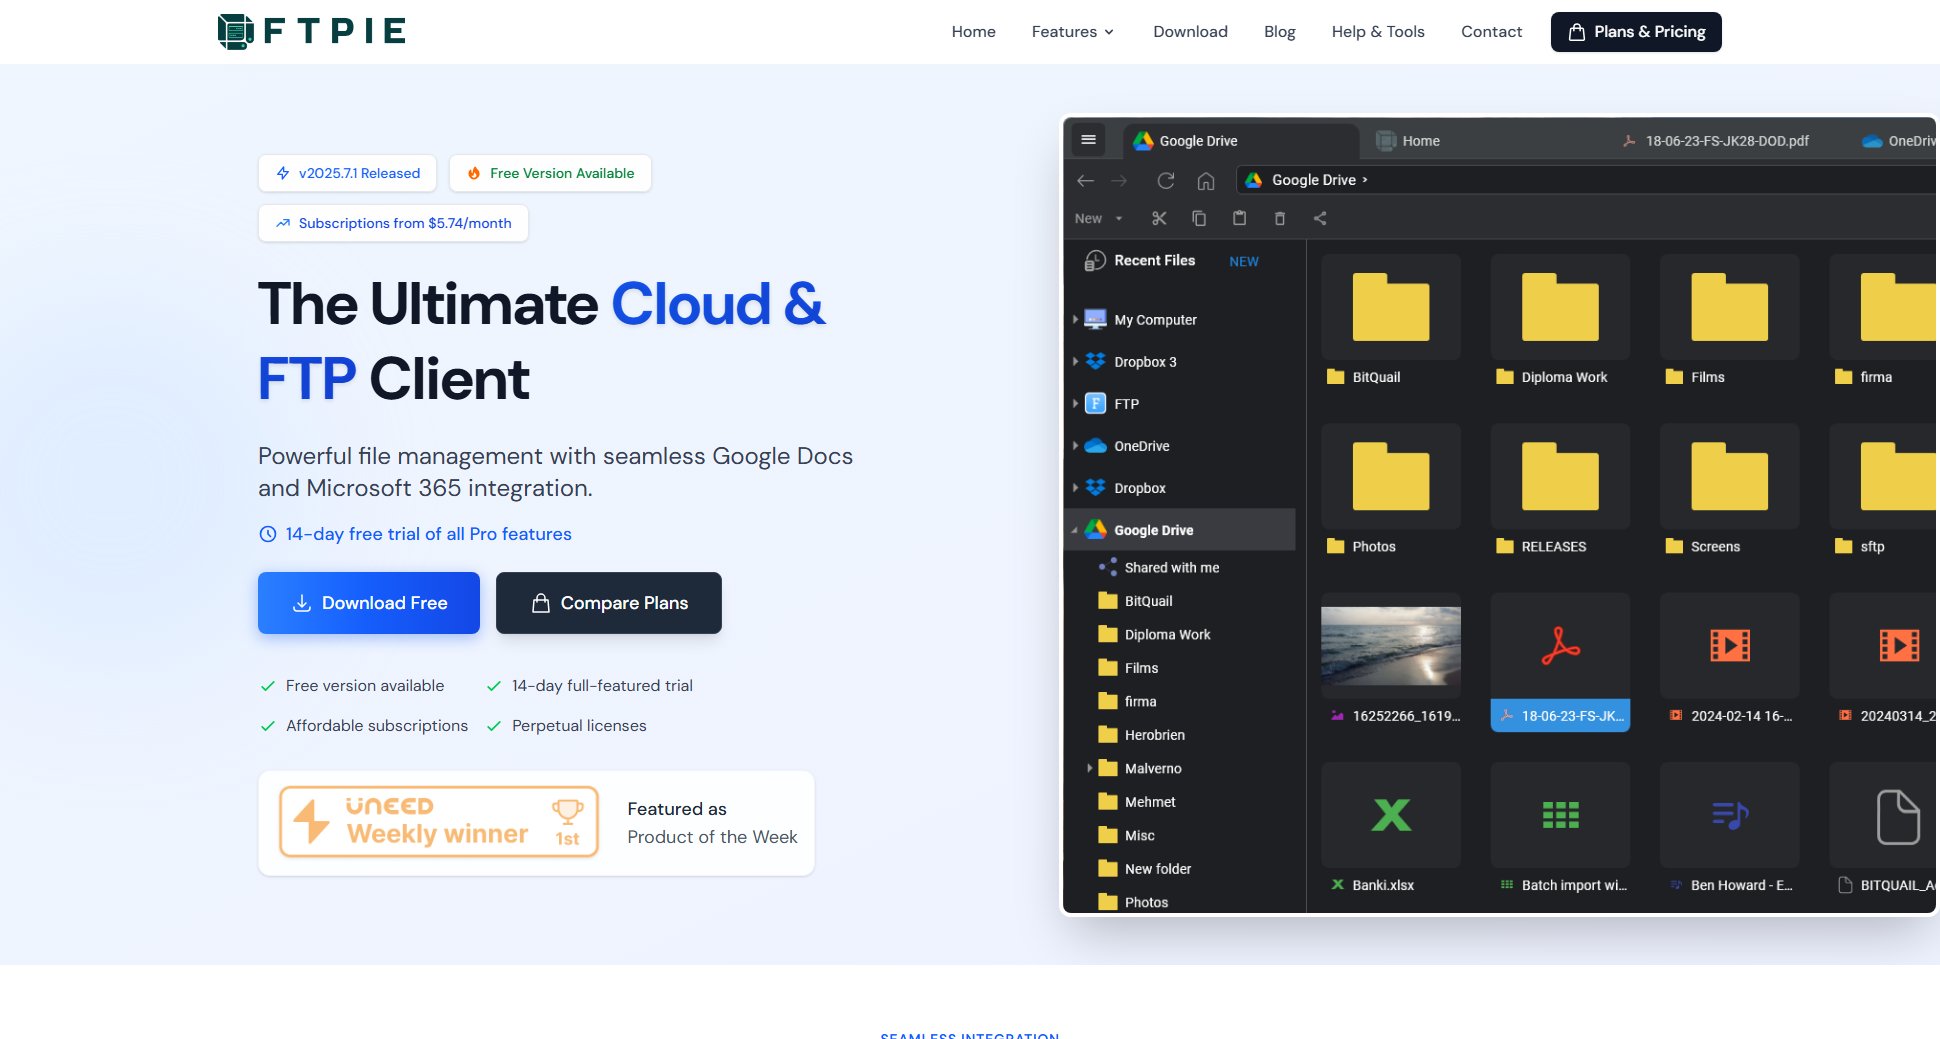Viewport: 1940px width, 1039px height.
Task: Click the 14-day free trial link
Action: click(x=415, y=534)
